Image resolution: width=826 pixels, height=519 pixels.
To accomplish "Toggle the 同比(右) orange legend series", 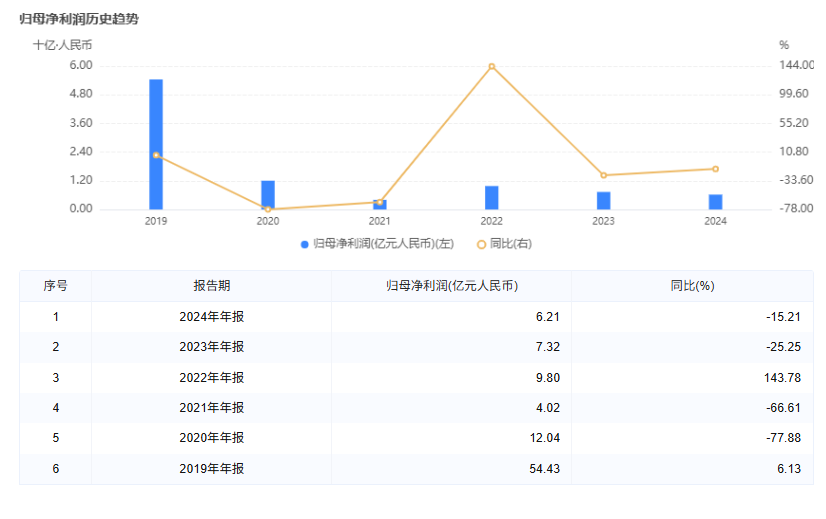I will pyautogui.click(x=504, y=244).
